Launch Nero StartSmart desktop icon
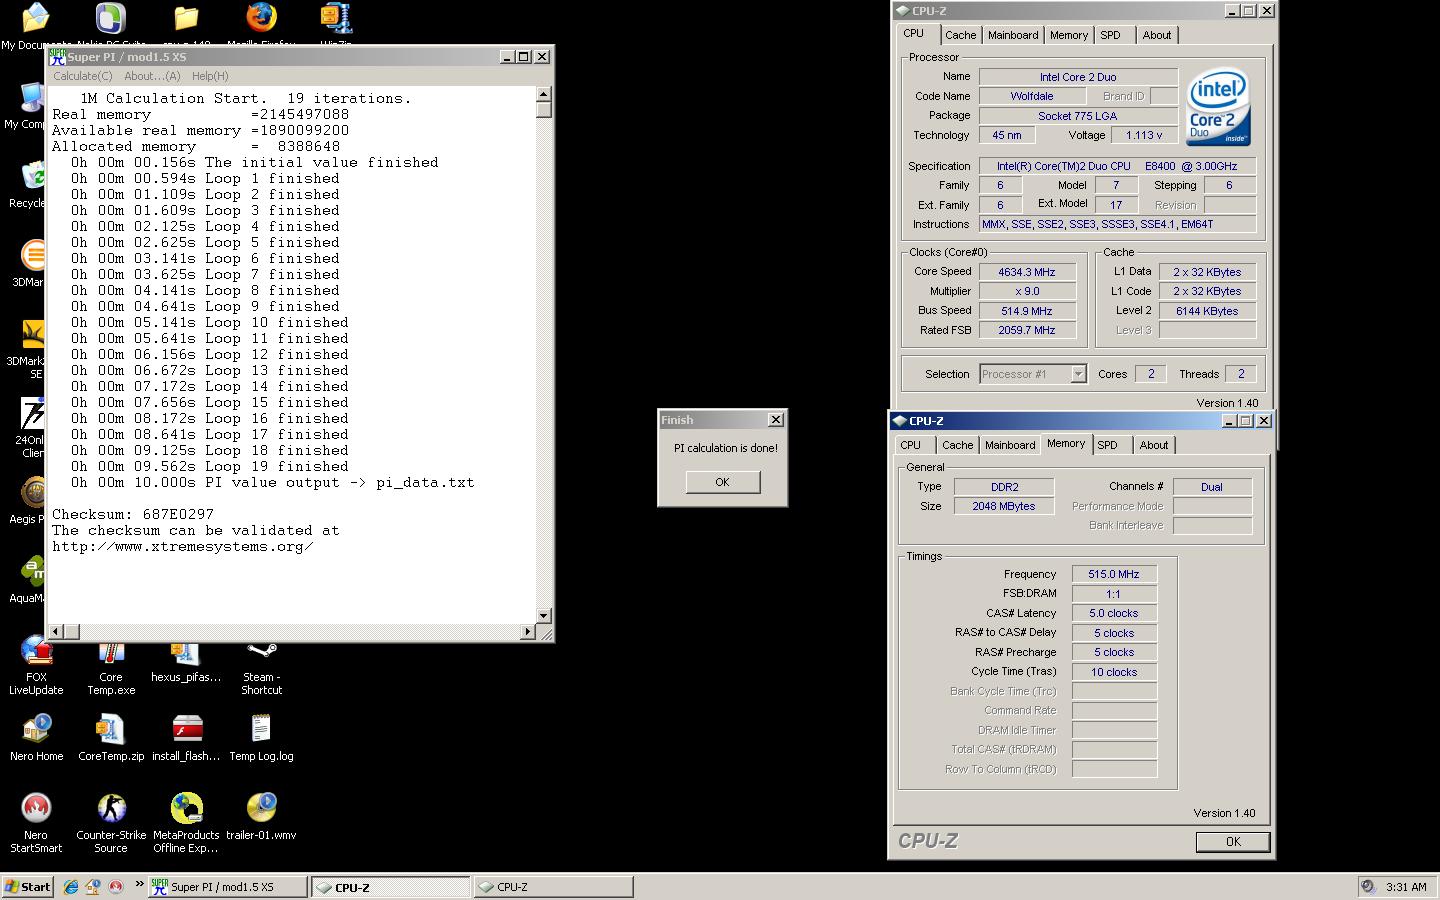Screen dimensions: 1440x900 pyautogui.click(x=36, y=822)
